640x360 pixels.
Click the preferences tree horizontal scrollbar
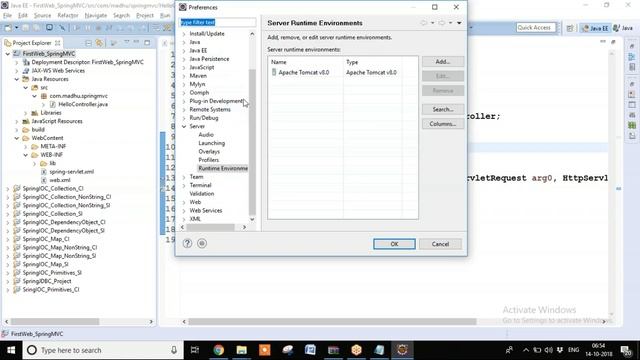click(211, 227)
